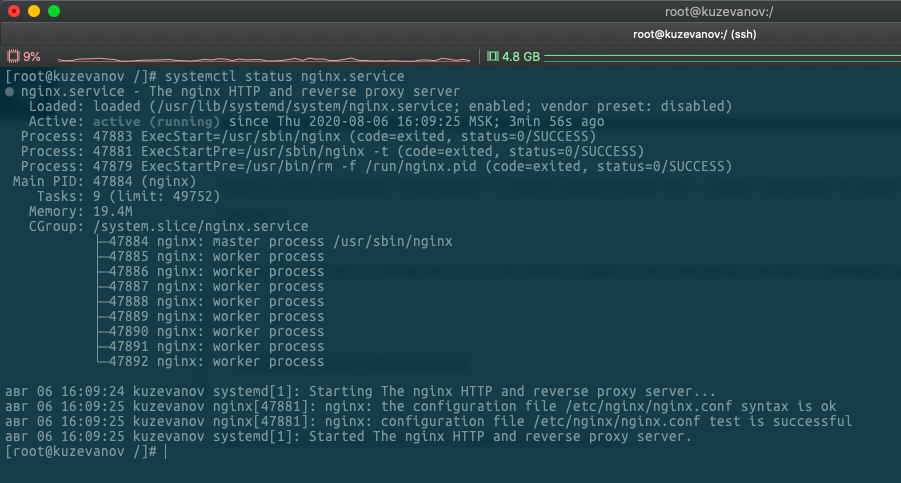Click the 9% CPU load value

pyautogui.click(x=32, y=57)
